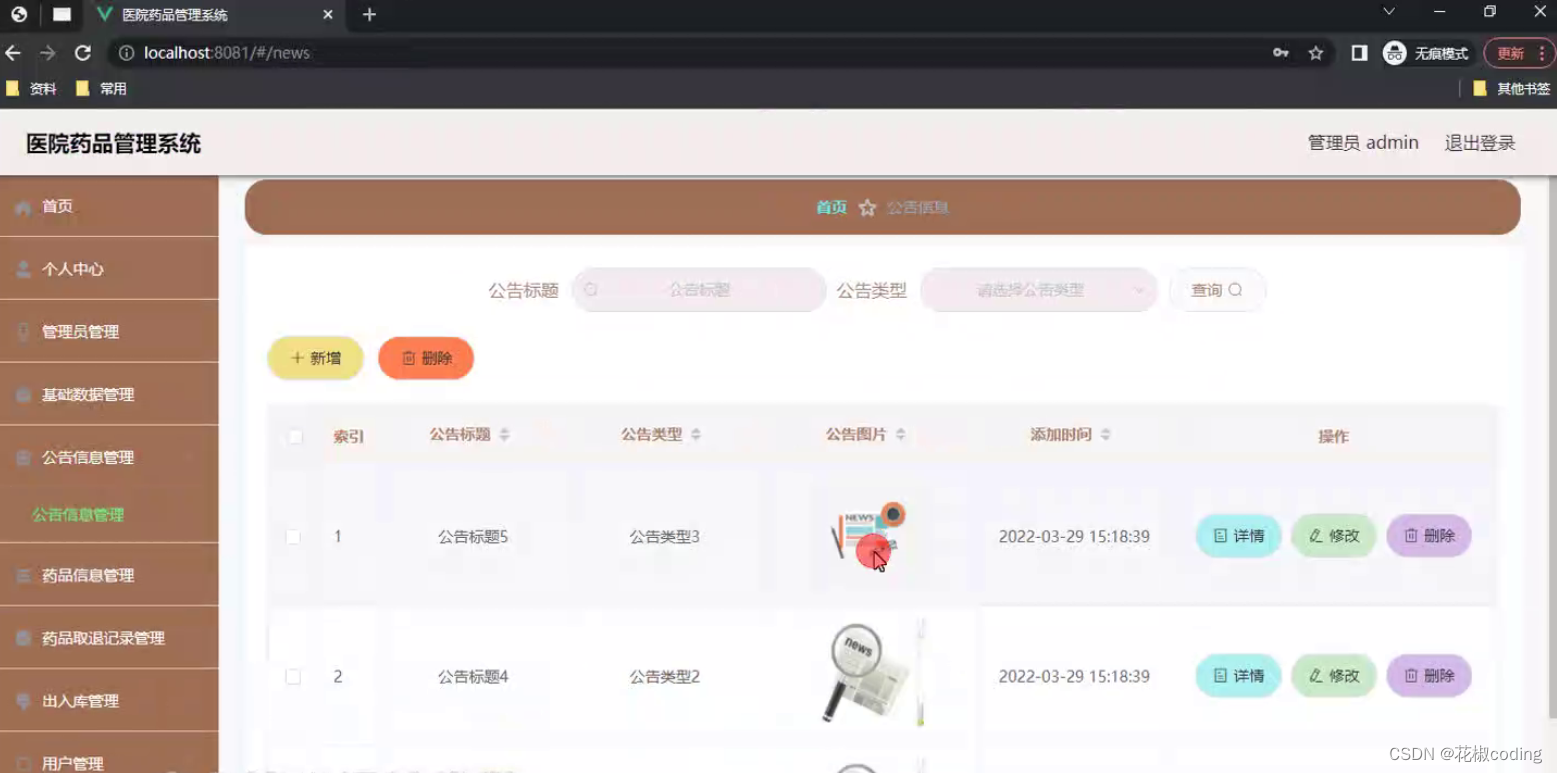Image resolution: width=1557 pixels, height=773 pixels.
Task: Click the 退出登录 logout link
Action: coord(1479,142)
